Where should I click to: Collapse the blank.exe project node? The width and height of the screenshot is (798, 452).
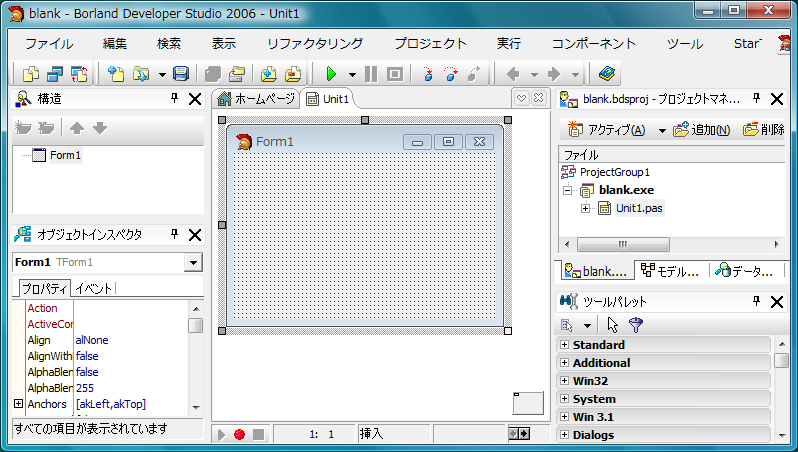(567, 190)
